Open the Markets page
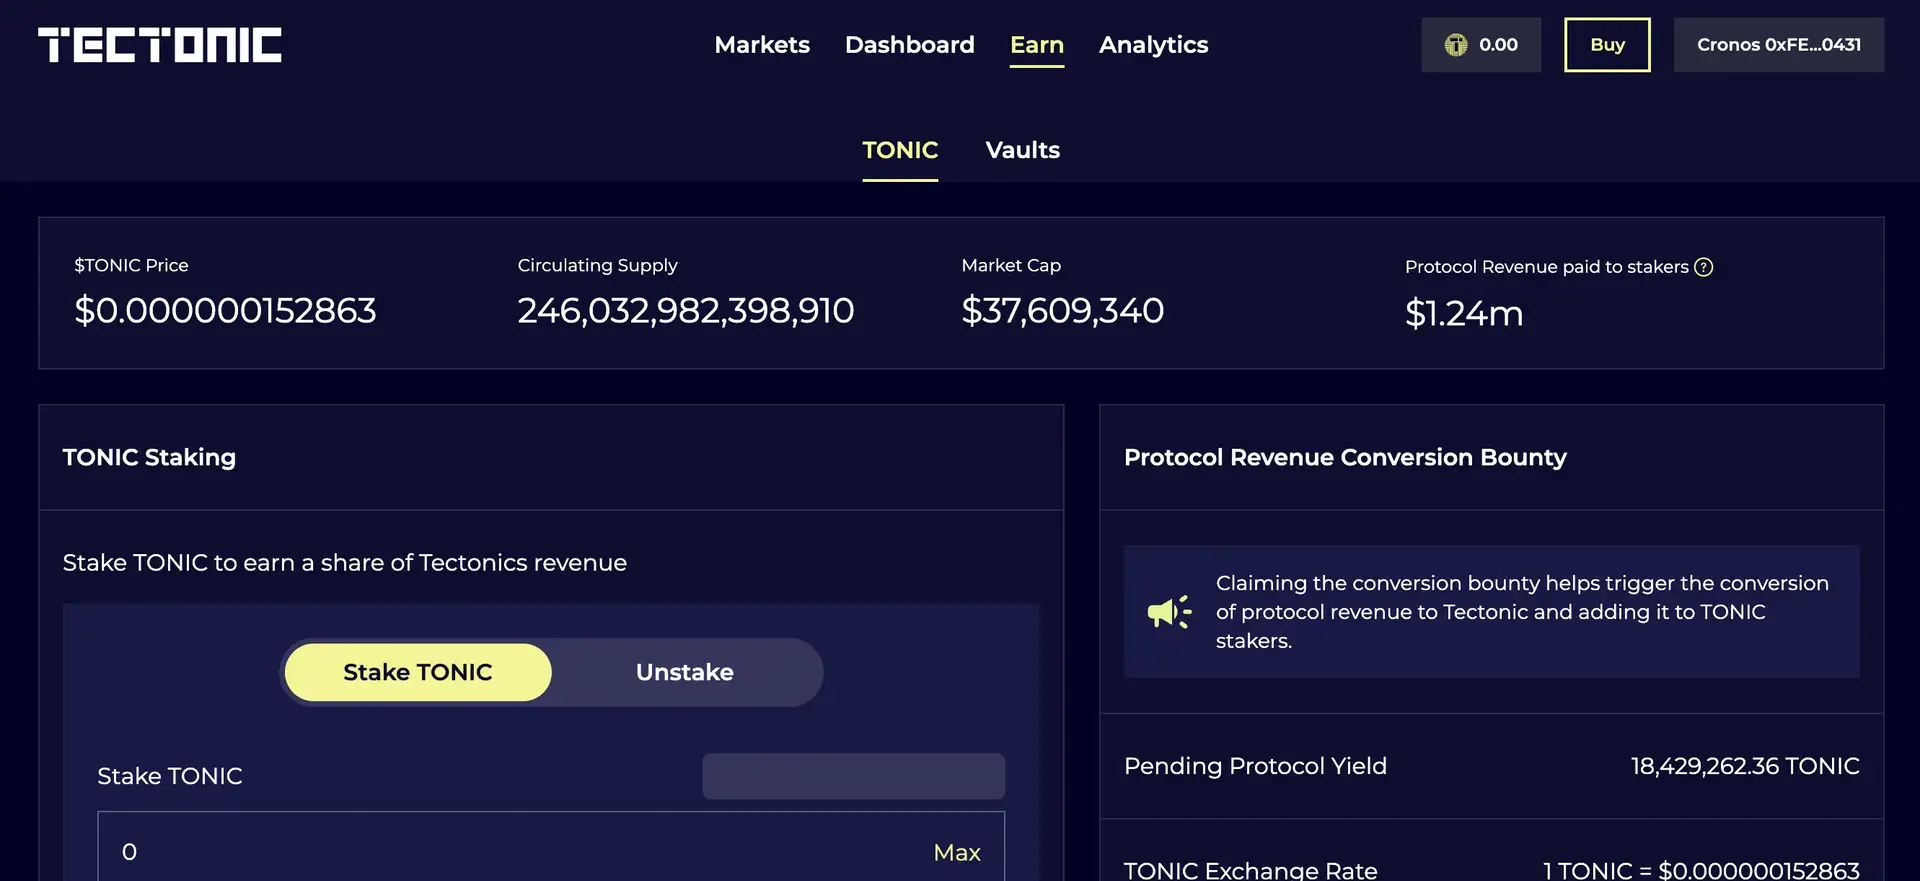 (x=762, y=45)
